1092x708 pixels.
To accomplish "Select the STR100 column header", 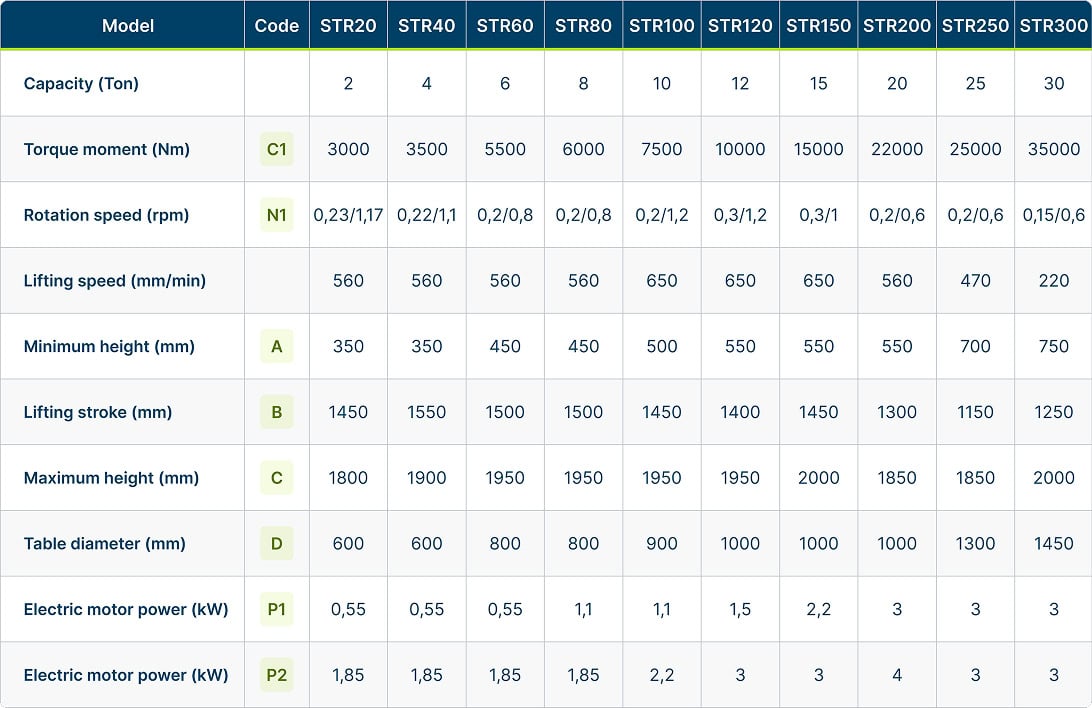I will point(662,25).
